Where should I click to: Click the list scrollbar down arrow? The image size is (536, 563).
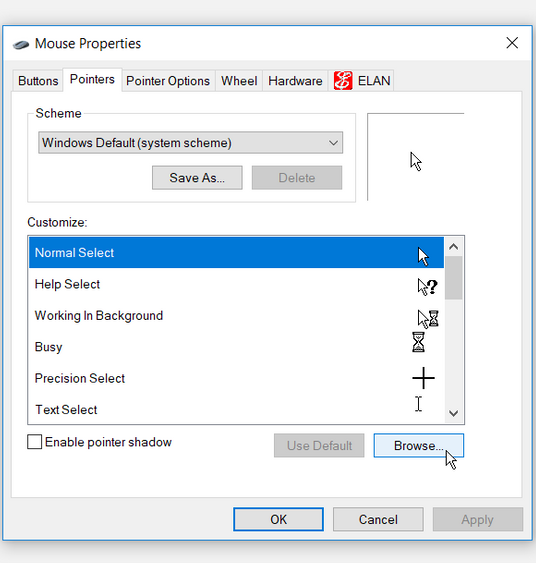[454, 413]
